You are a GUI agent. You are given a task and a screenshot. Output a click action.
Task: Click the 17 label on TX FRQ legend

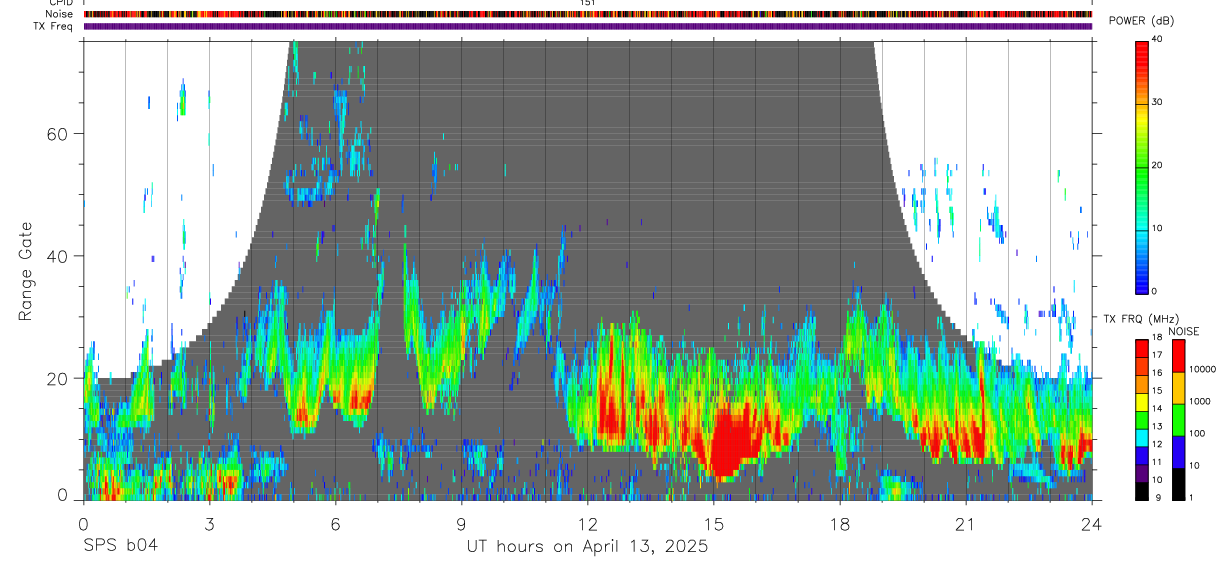click(x=1156, y=355)
